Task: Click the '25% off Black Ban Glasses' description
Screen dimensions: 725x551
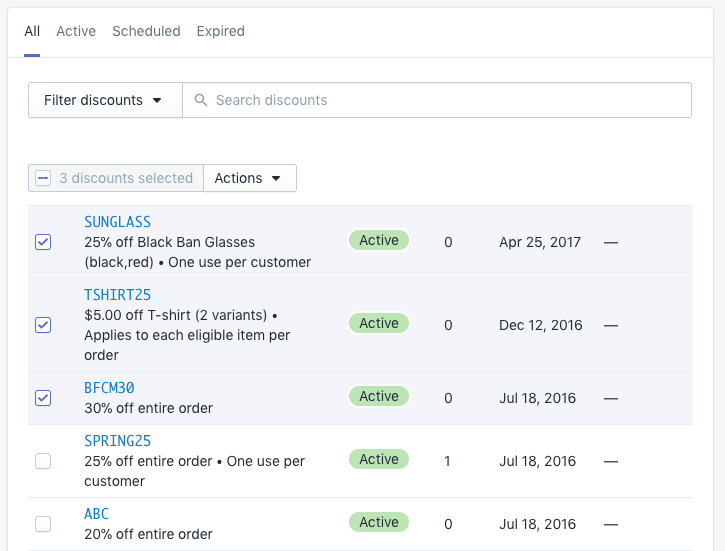Action: pyautogui.click(x=170, y=242)
